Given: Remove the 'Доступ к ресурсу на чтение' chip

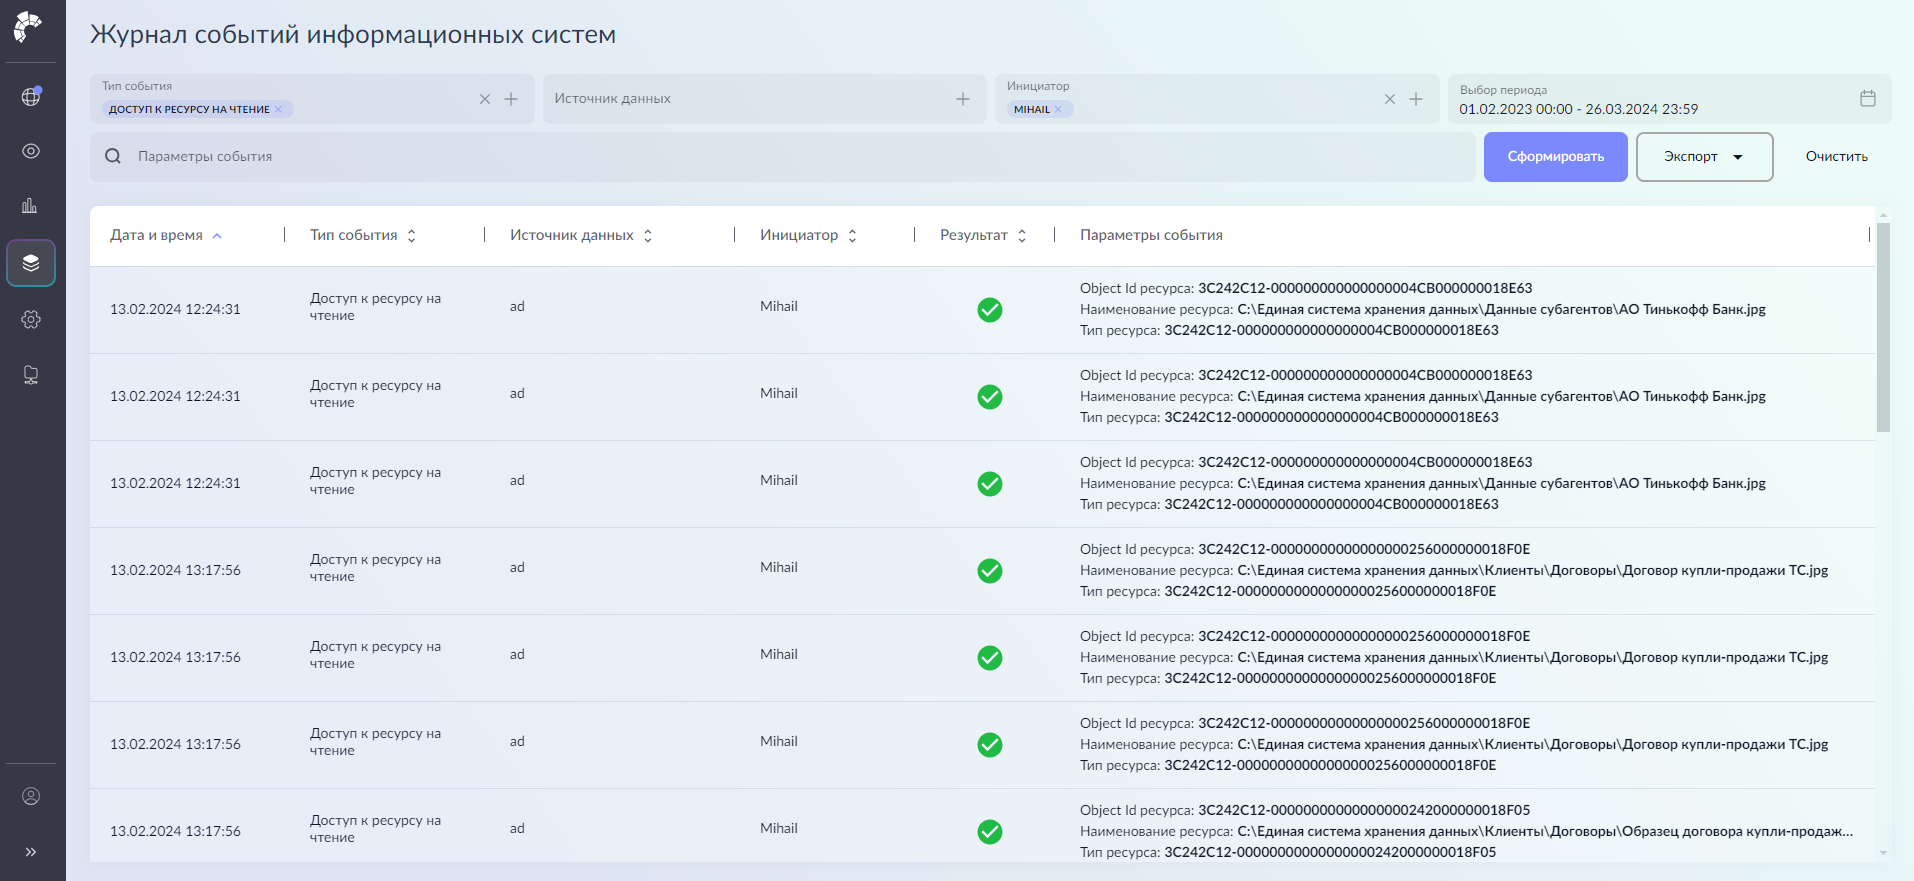Looking at the screenshot, I should 279,109.
